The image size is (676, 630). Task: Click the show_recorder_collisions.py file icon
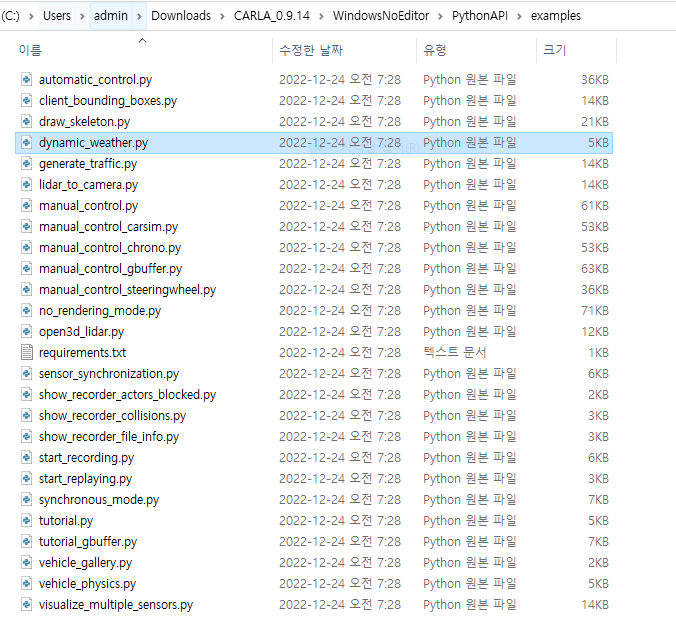(x=27, y=416)
